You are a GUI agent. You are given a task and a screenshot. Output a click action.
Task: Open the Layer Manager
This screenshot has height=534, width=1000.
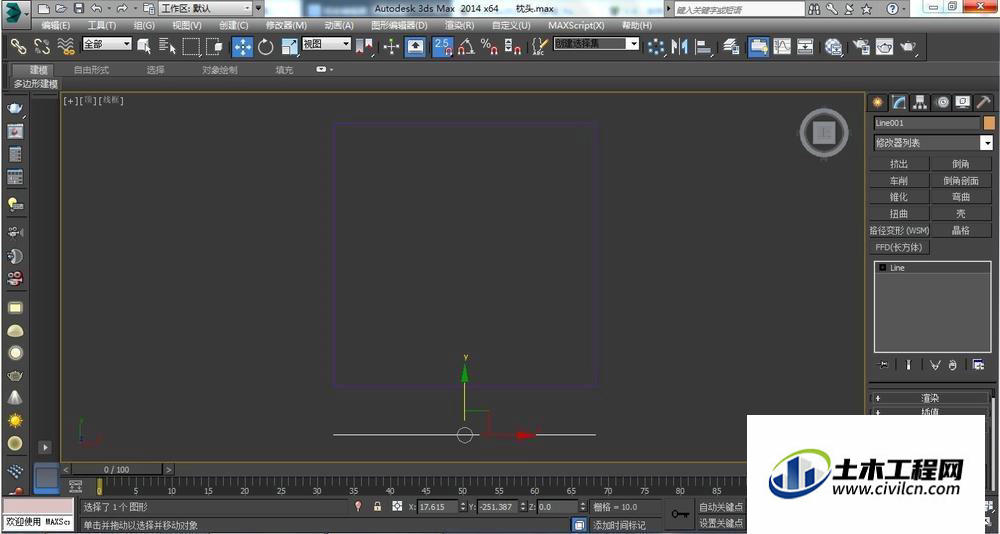[x=731, y=47]
